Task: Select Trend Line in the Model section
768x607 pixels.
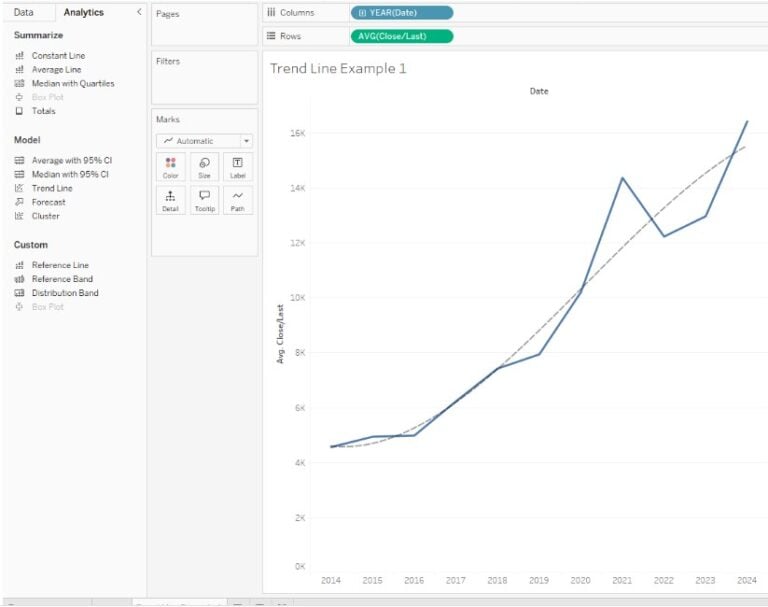Action: (x=51, y=188)
